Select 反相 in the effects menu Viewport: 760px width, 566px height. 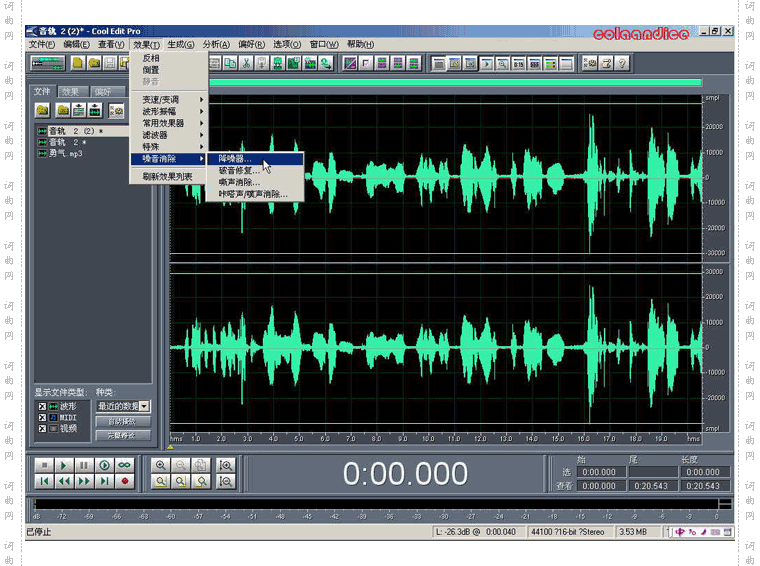(170, 58)
